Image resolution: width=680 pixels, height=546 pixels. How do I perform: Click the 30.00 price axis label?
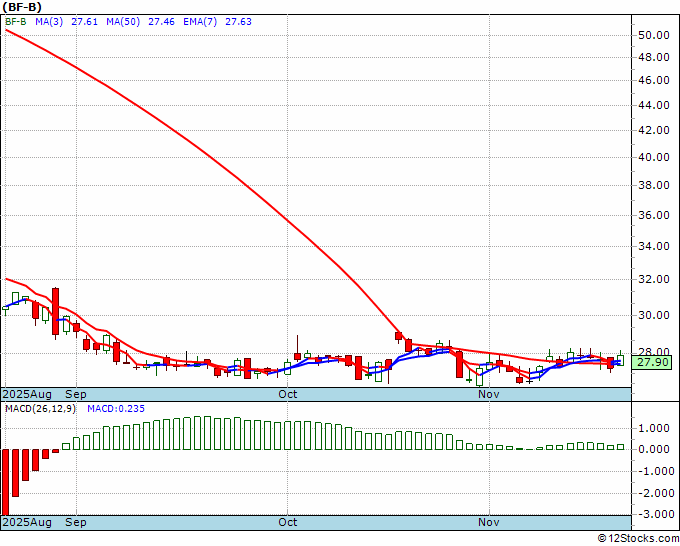coord(654,315)
